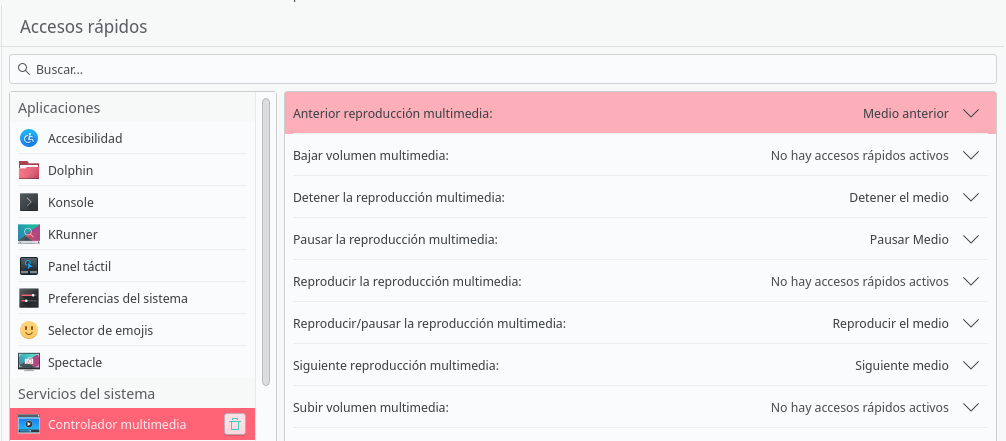Open the Dolphin folder icon entry
The width and height of the screenshot is (1006, 441).
pos(29,170)
